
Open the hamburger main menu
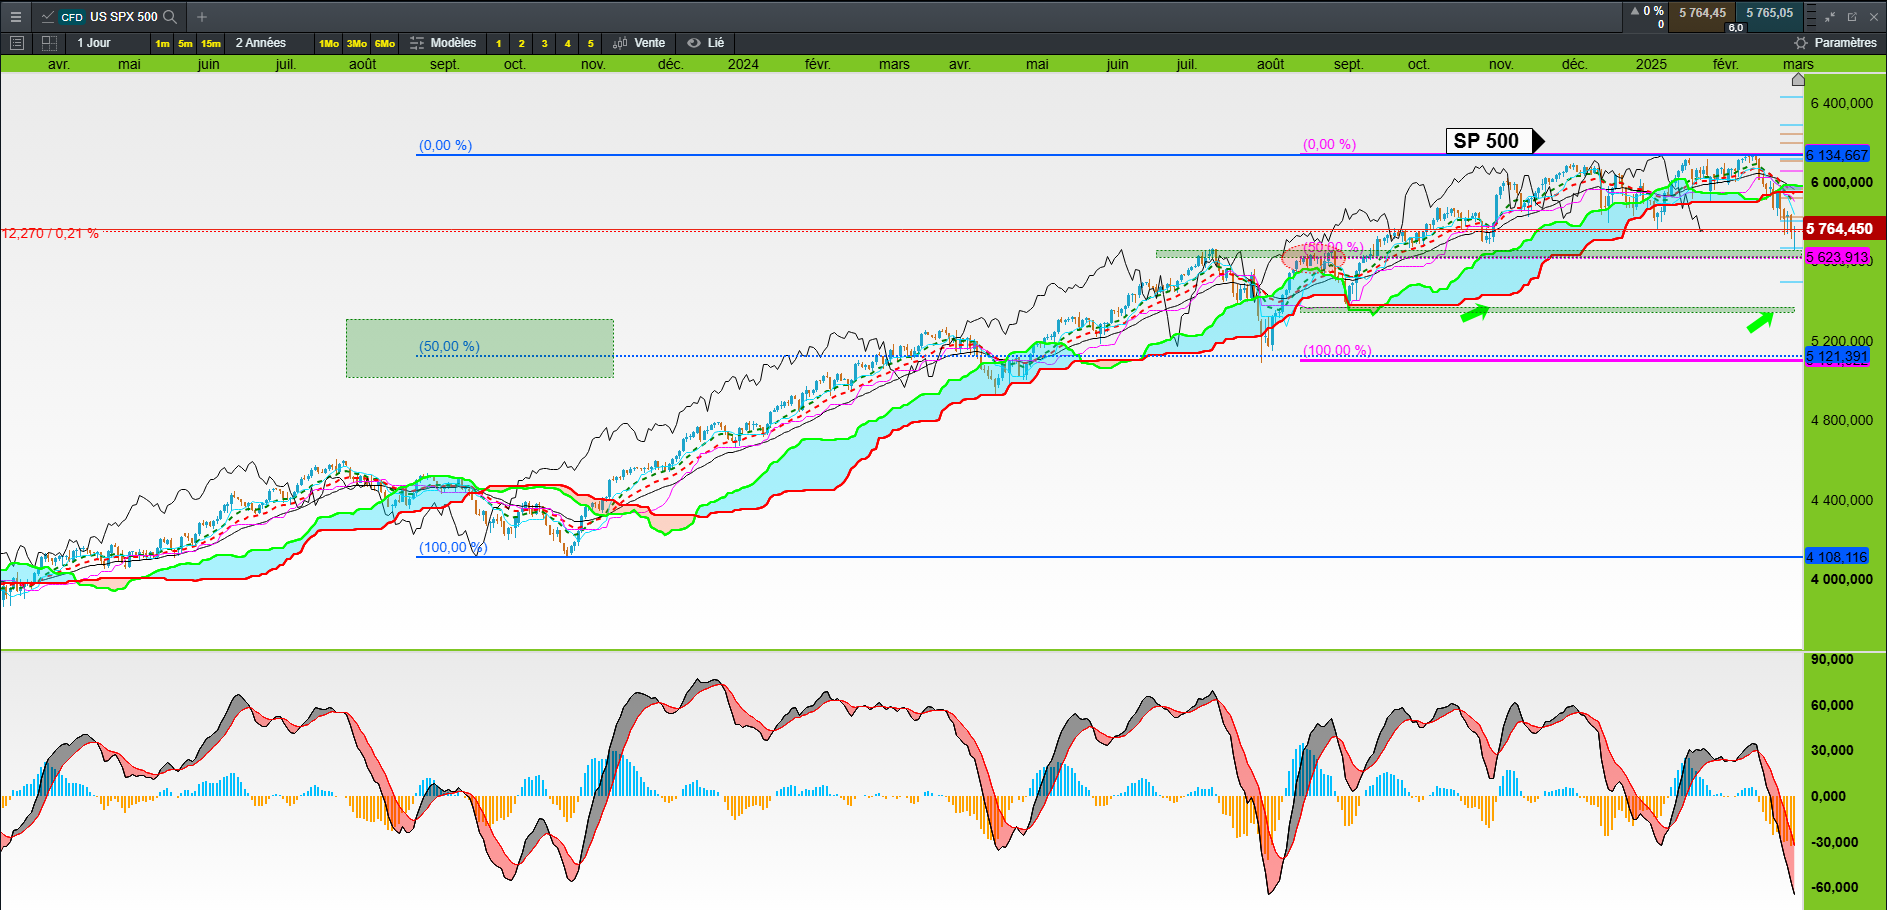coord(15,17)
